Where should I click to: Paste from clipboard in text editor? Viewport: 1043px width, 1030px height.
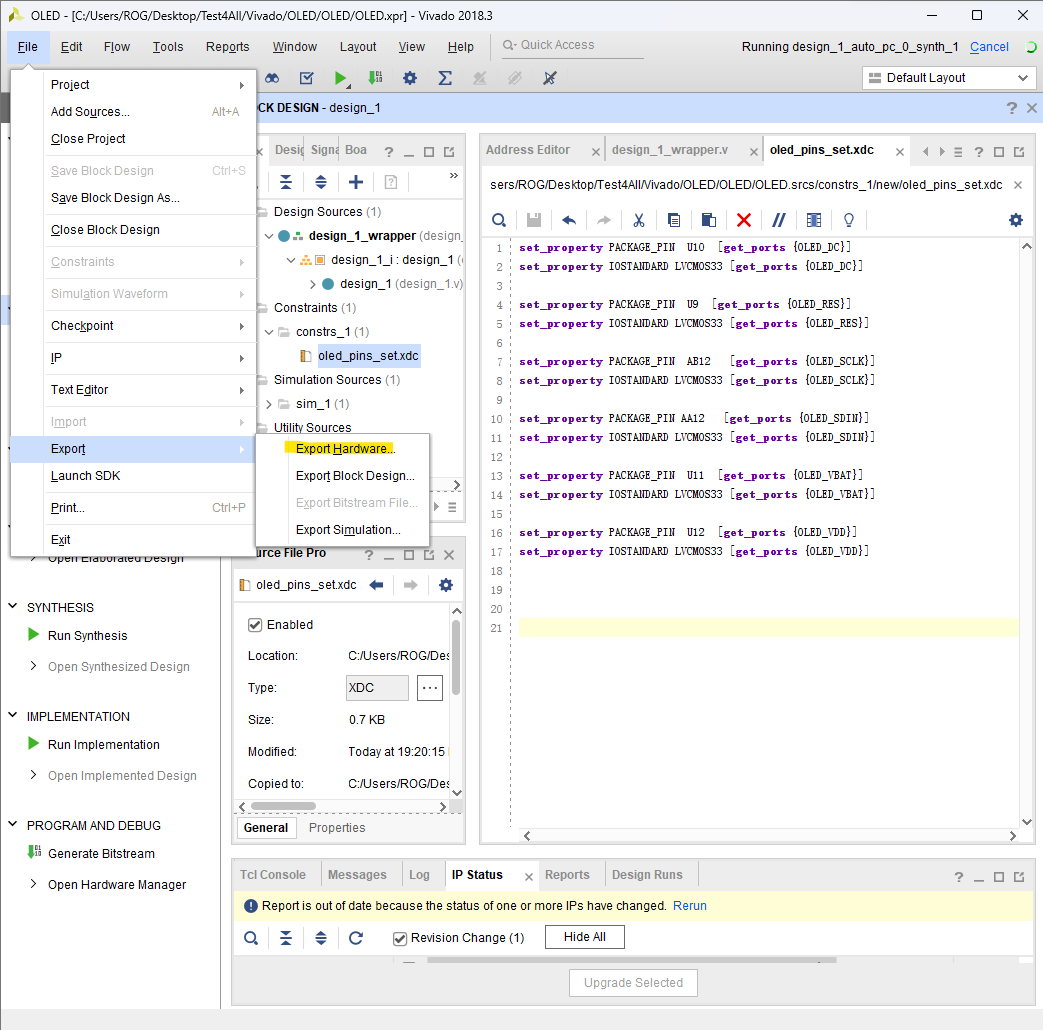708,220
